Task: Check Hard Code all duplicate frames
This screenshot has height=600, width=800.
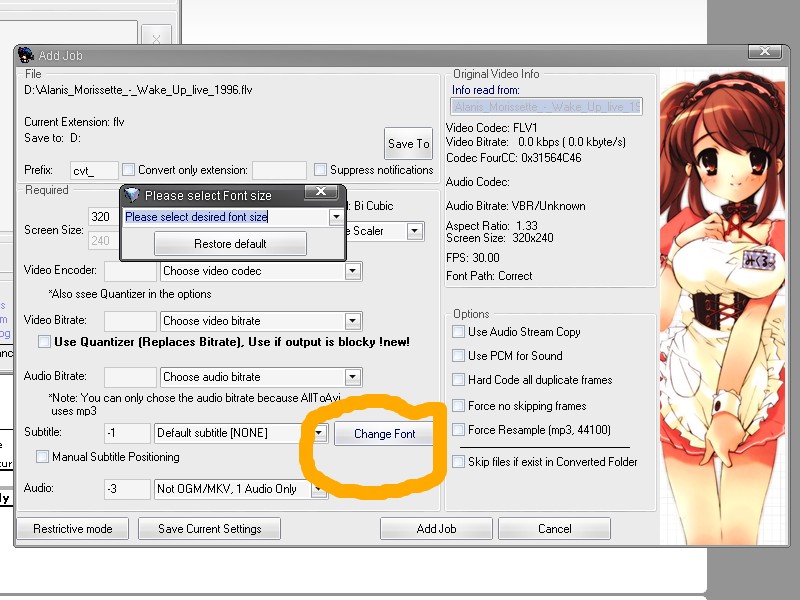Action: [x=458, y=380]
